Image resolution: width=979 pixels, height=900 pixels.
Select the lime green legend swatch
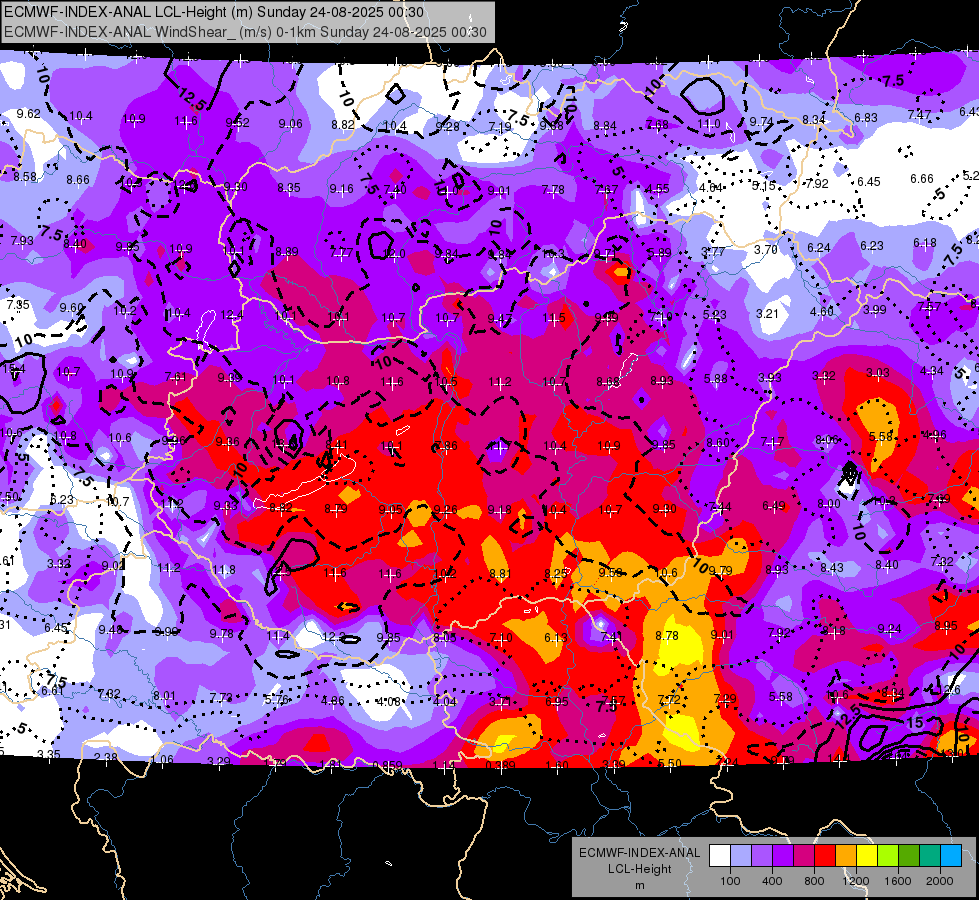coord(888,856)
